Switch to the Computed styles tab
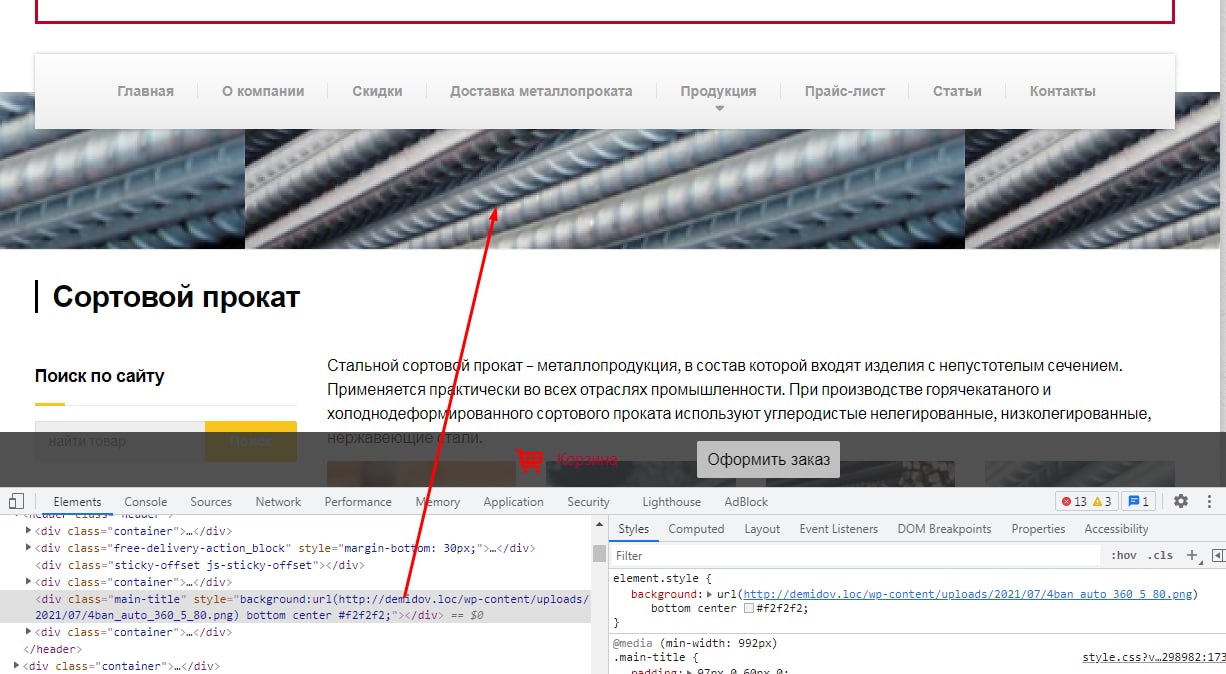 (x=696, y=529)
